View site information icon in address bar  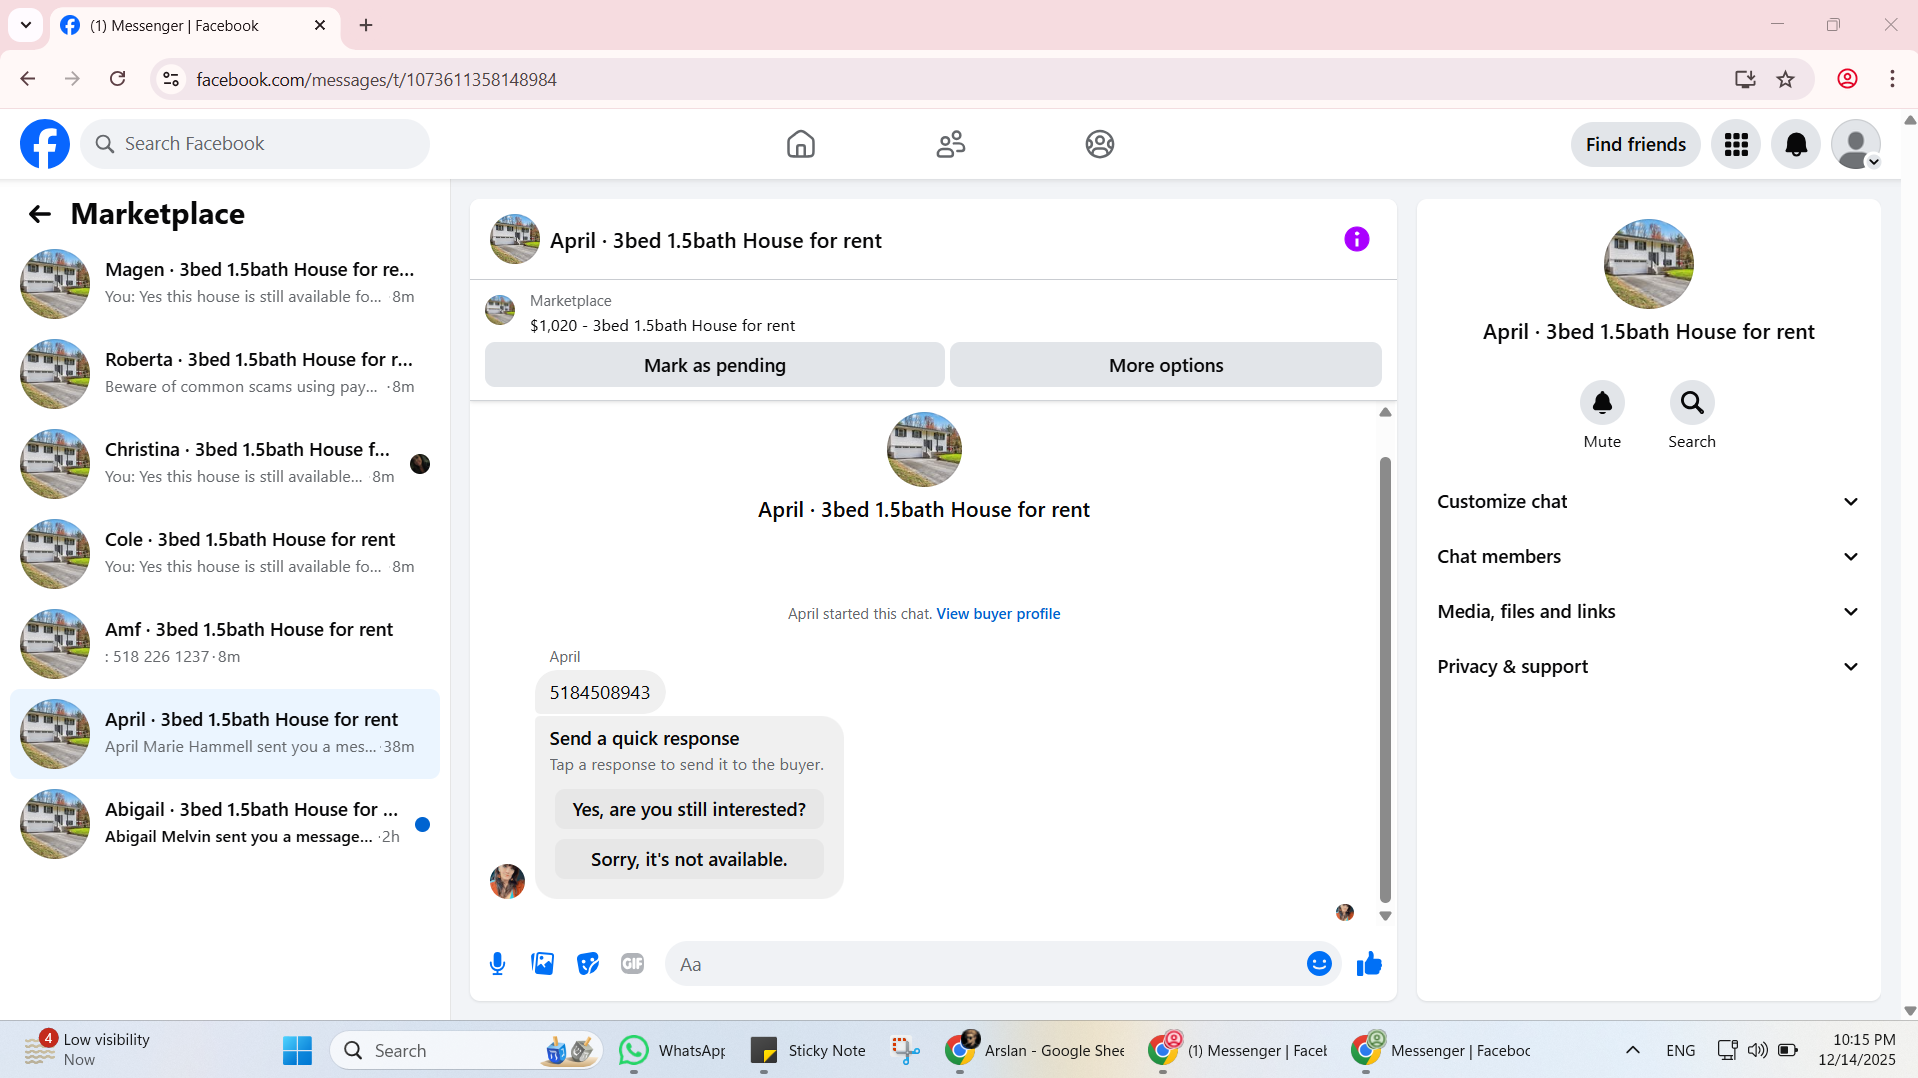(x=171, y=79)
